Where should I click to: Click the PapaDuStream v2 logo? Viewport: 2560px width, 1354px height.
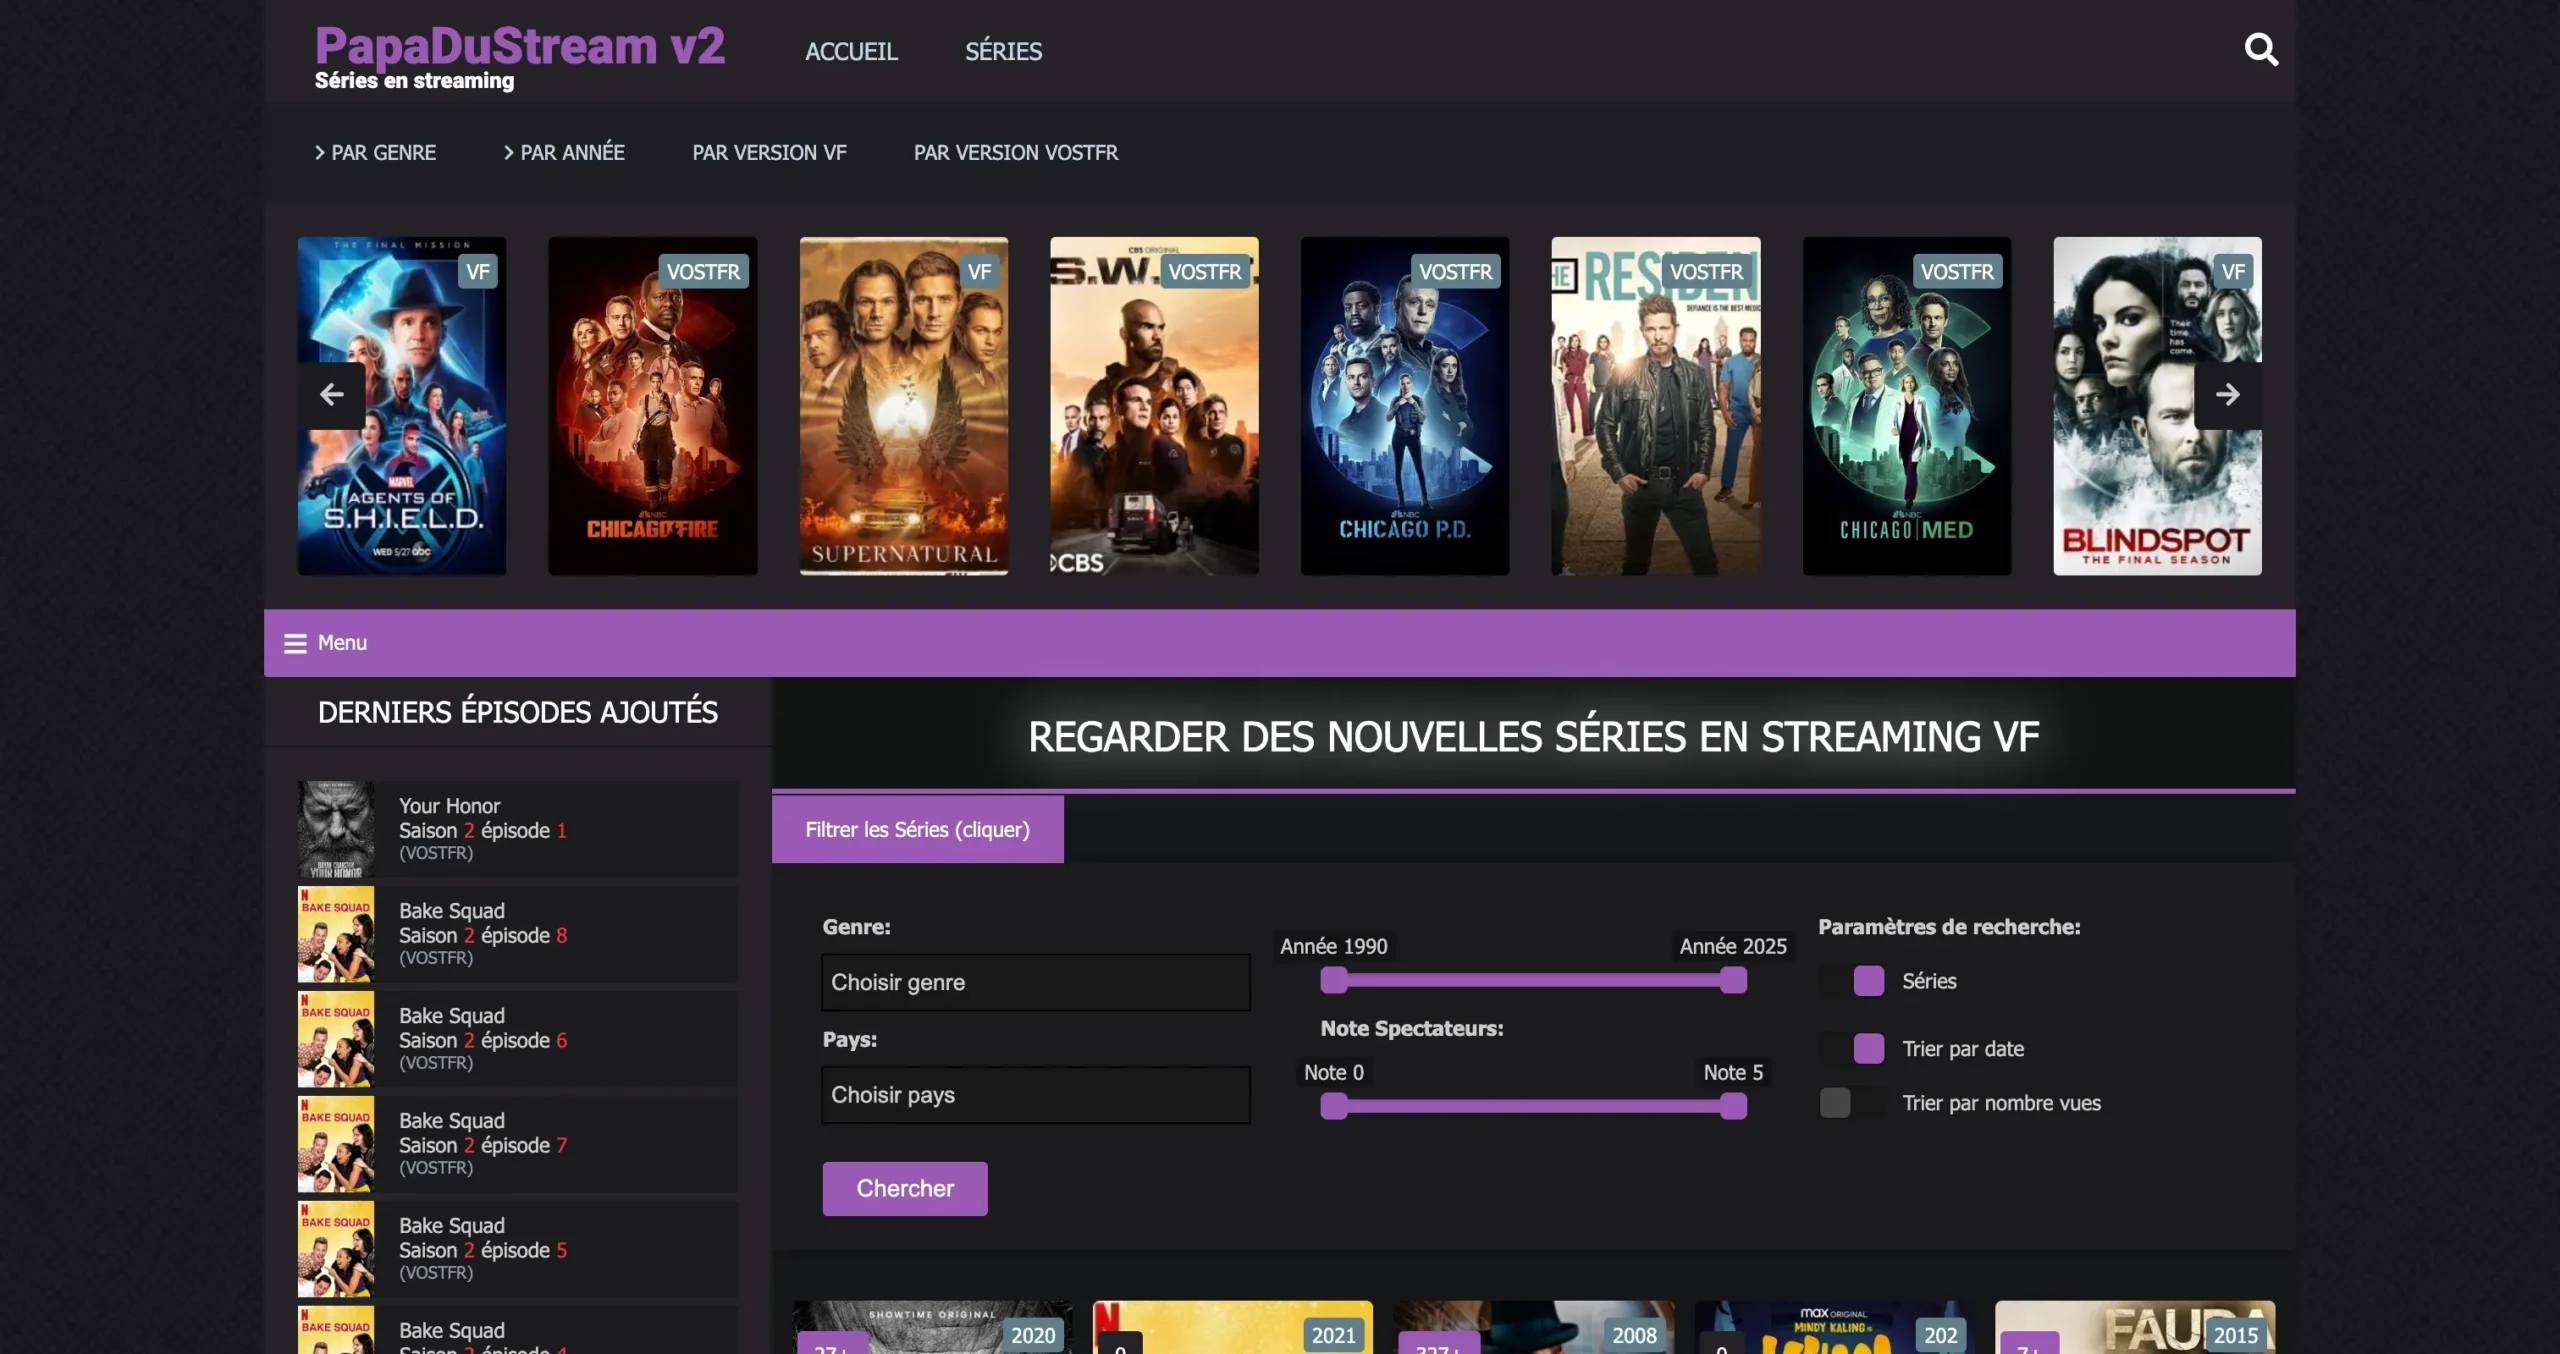[519, 45]
